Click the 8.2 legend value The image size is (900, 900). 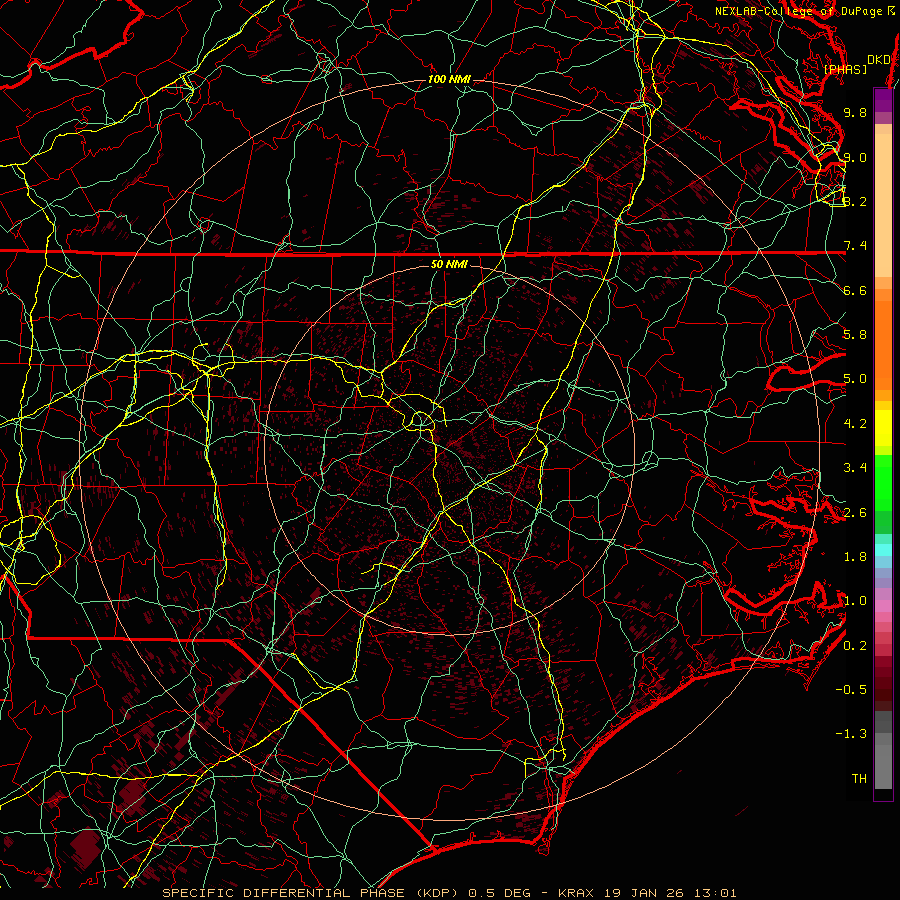click(x=855, y=201)
